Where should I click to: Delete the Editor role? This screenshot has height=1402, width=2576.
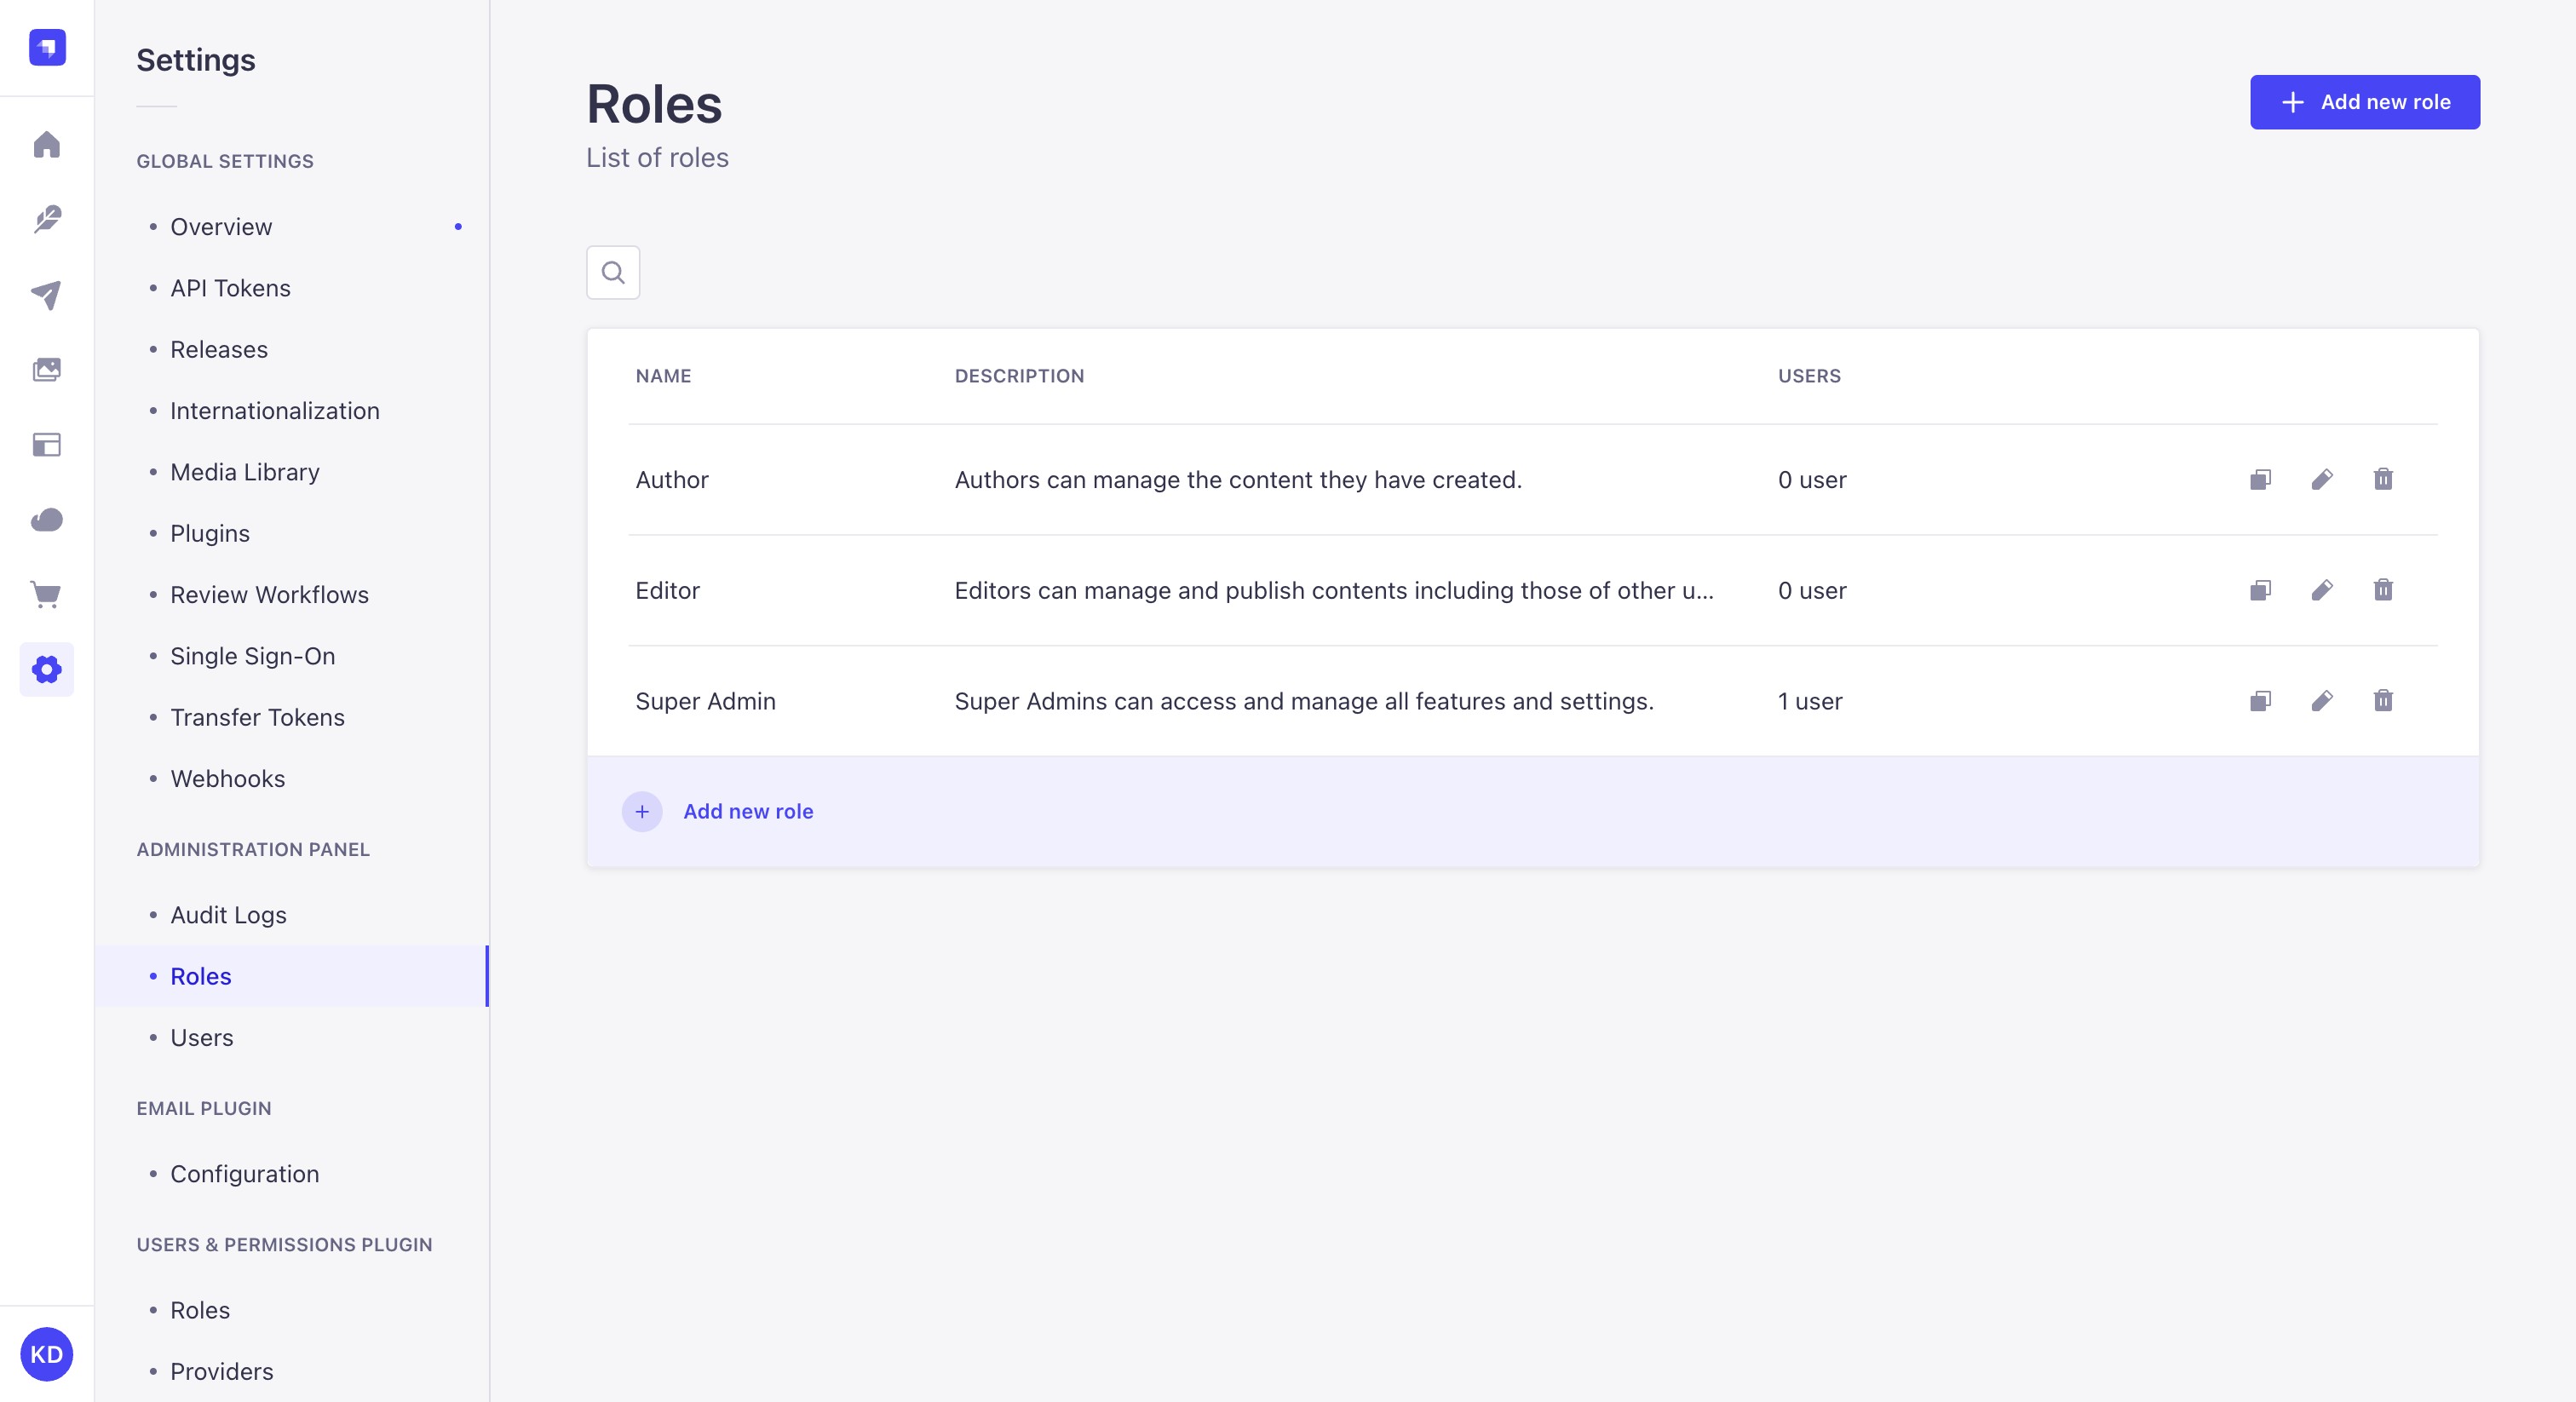coord(2383,590)
